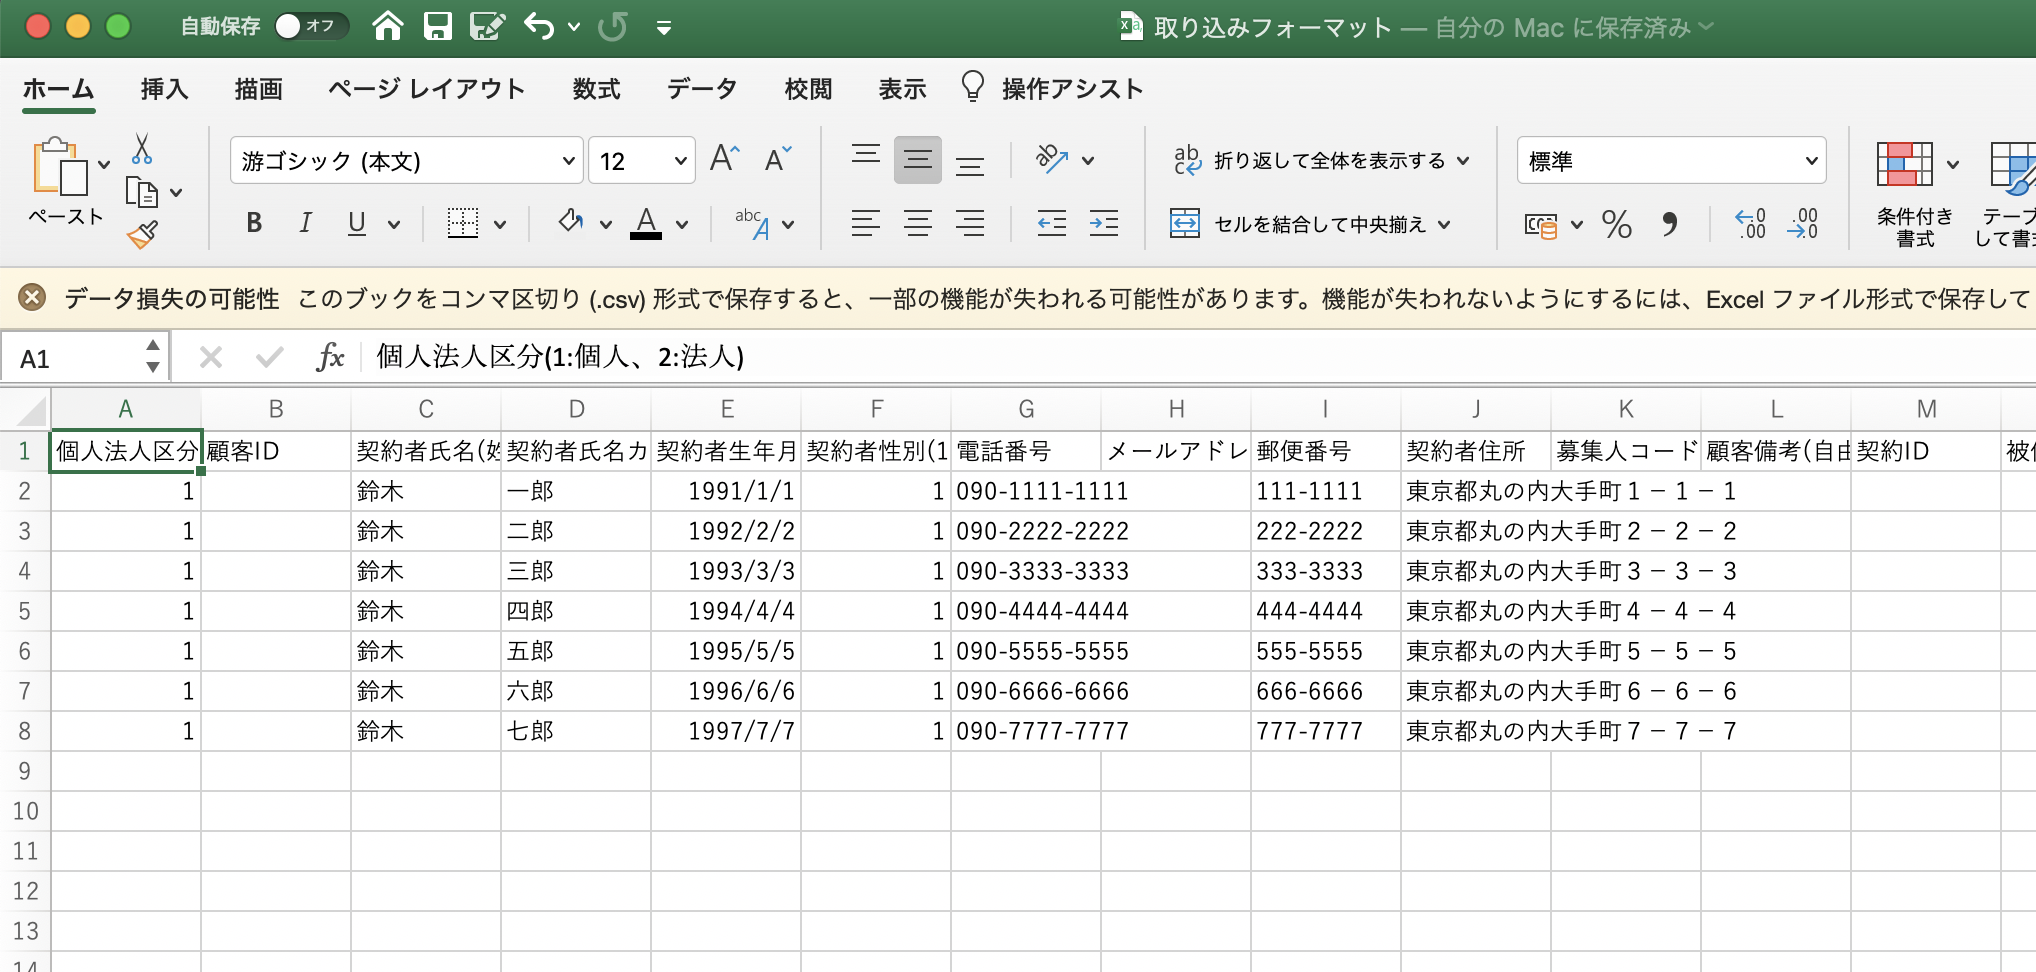Toggle 自動保存 (AutoSave) on
This screenshot has height=972, width=2036.
point(311,27)
